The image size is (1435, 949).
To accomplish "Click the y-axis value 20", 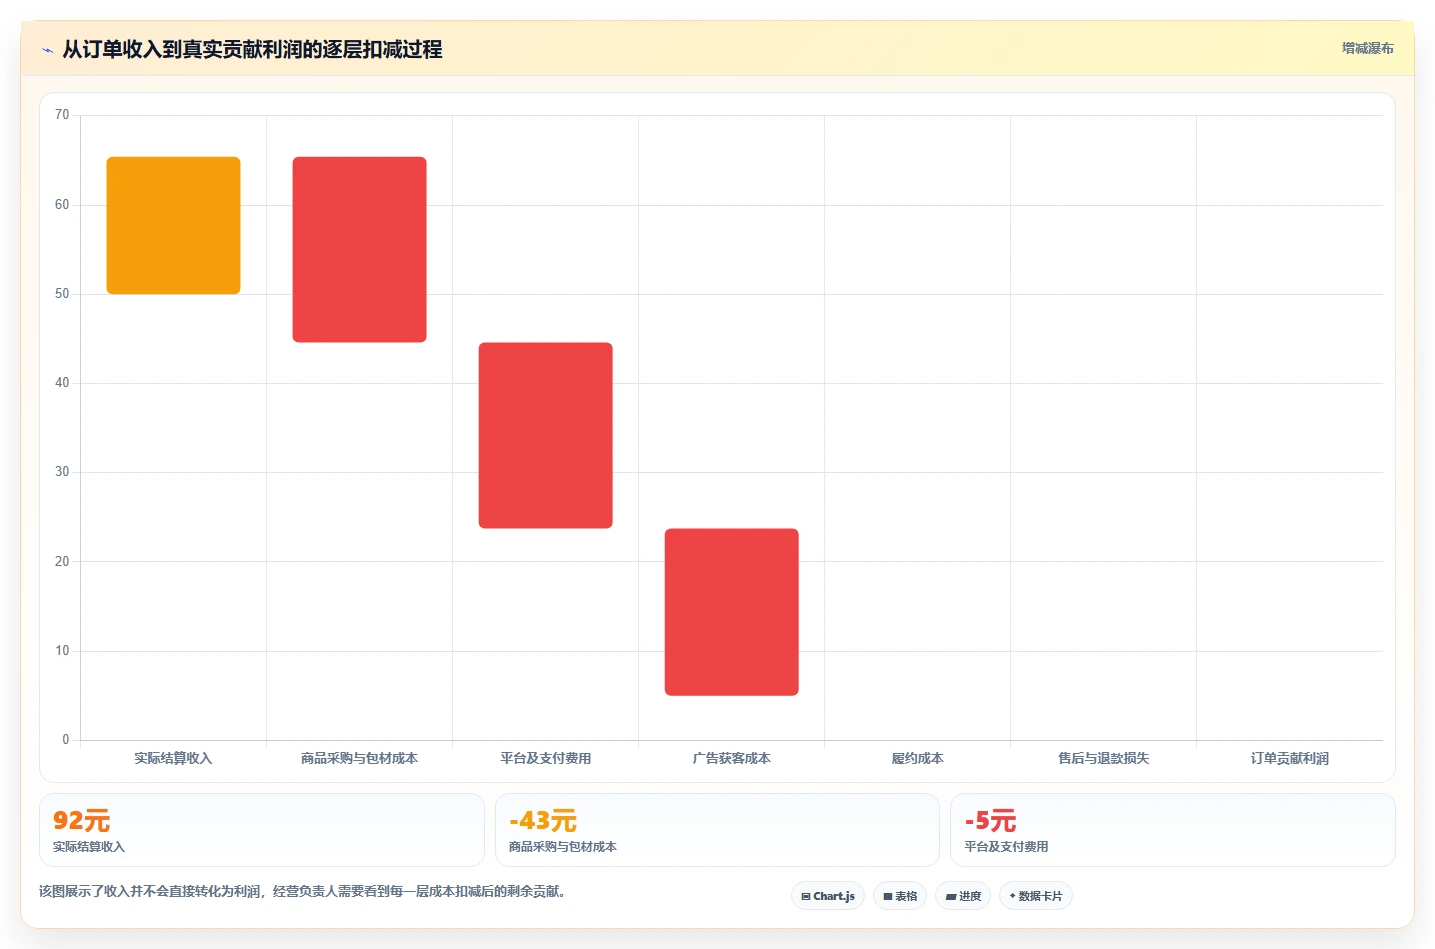I will [62, 562].
